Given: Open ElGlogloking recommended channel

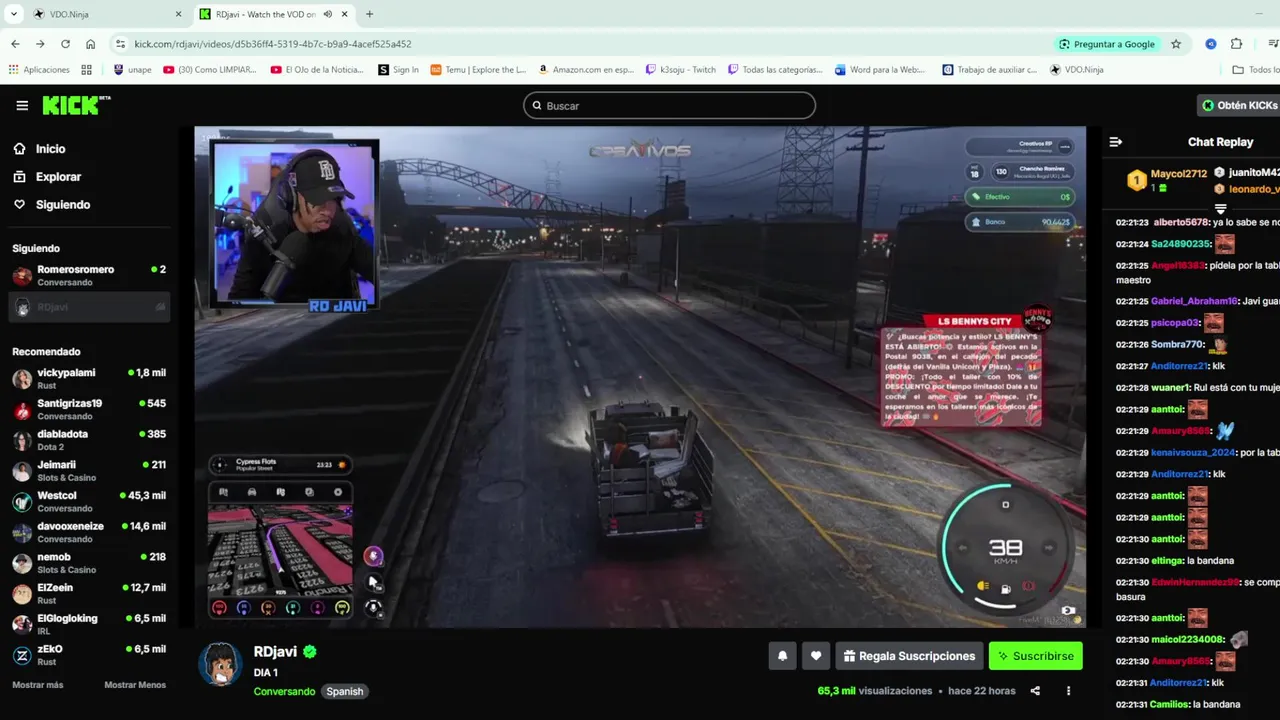Looking at the screenshot, I should pos(88,624).
